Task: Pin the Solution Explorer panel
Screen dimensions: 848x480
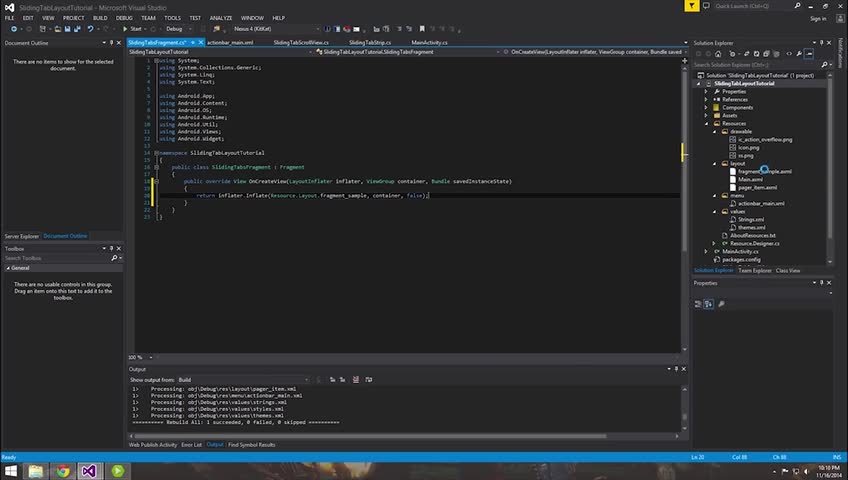Action: click(x=822, y=43)
